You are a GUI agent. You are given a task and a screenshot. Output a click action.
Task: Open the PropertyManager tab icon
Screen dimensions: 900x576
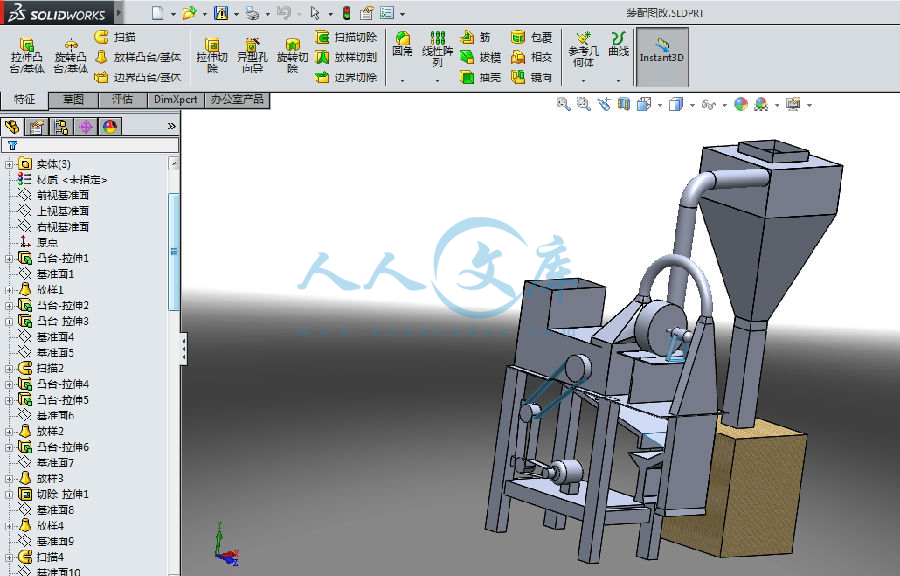36,127
